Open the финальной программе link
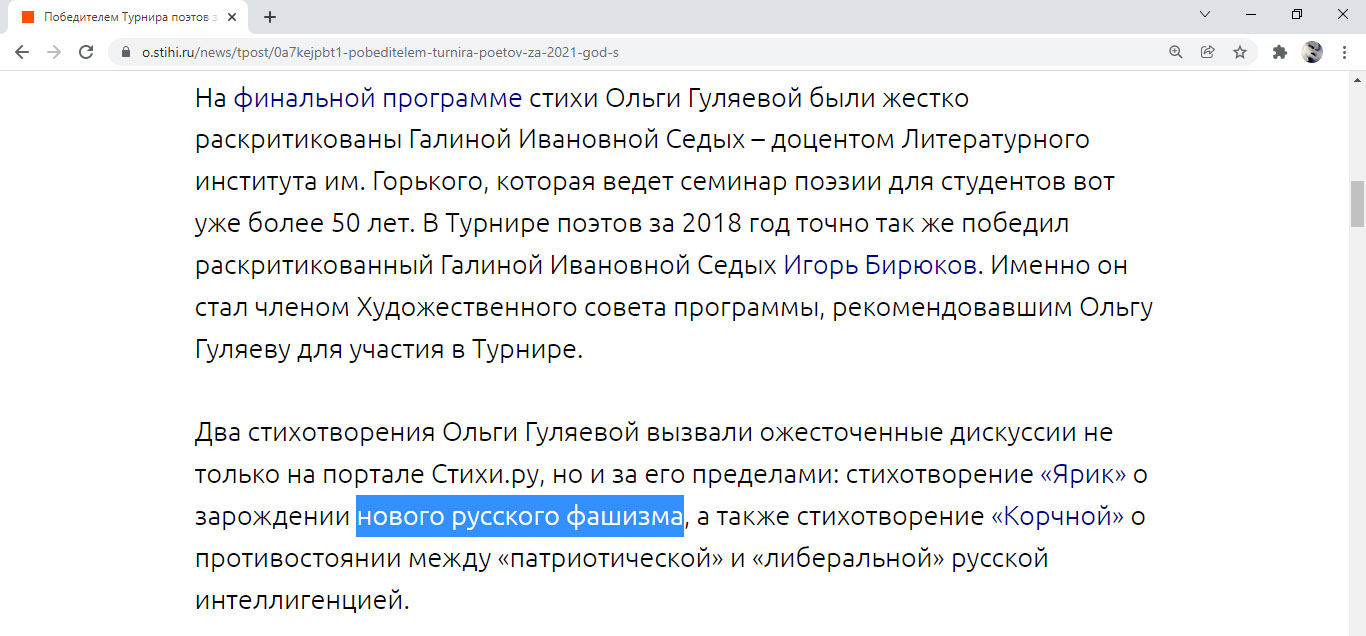The image size is (1366, 636). pos(378,98)
